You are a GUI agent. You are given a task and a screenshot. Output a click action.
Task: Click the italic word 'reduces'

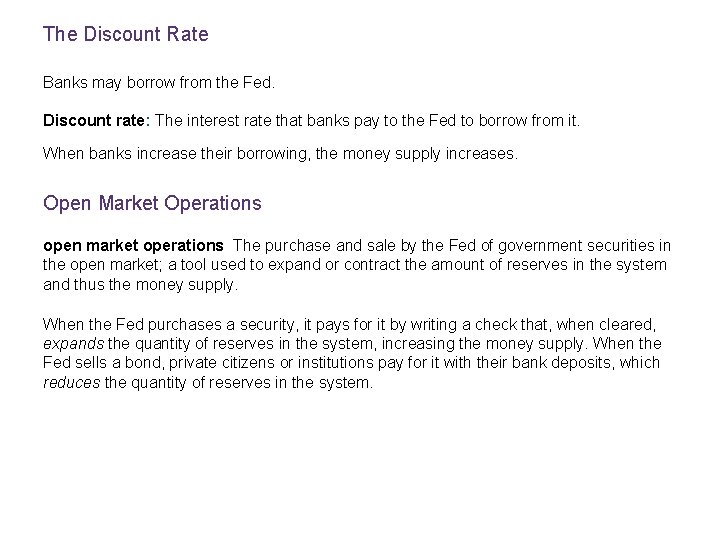[x=70, y=381]
